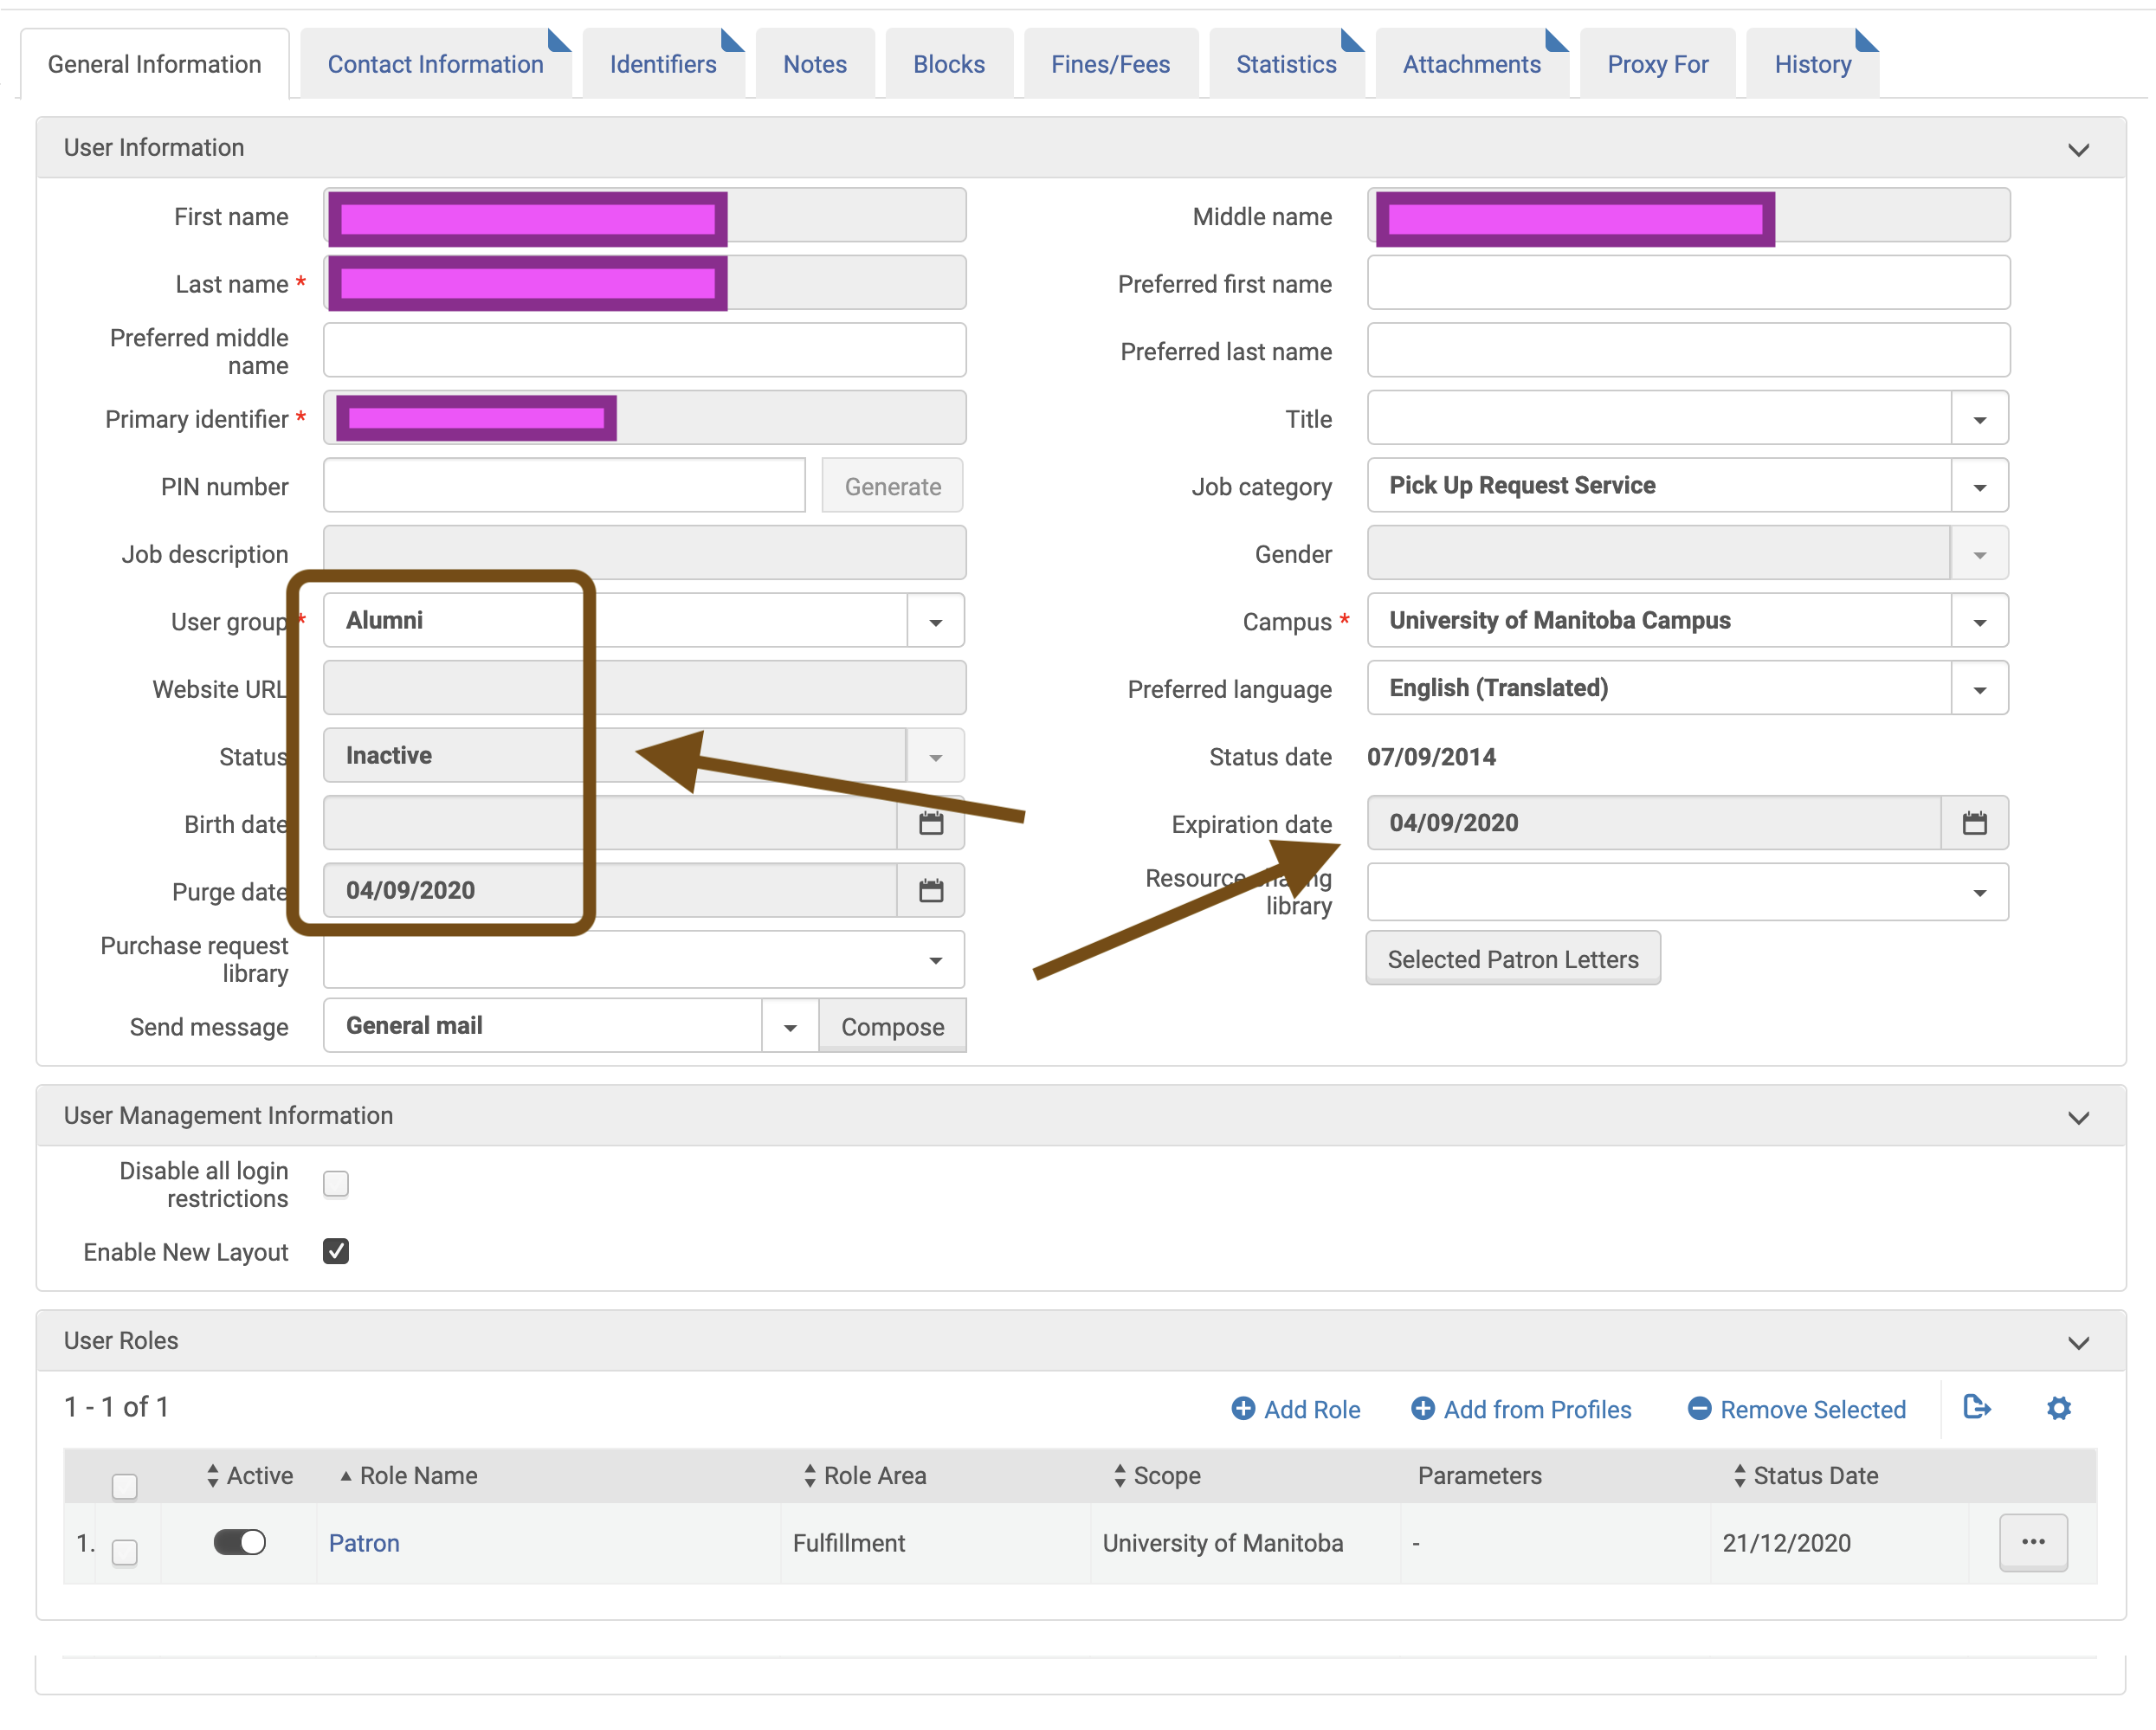Image resolution: width=2156 pixels, height=1730 pixels.
Task: Open User Roles table settings gear
Action: click(2058, 1408)
